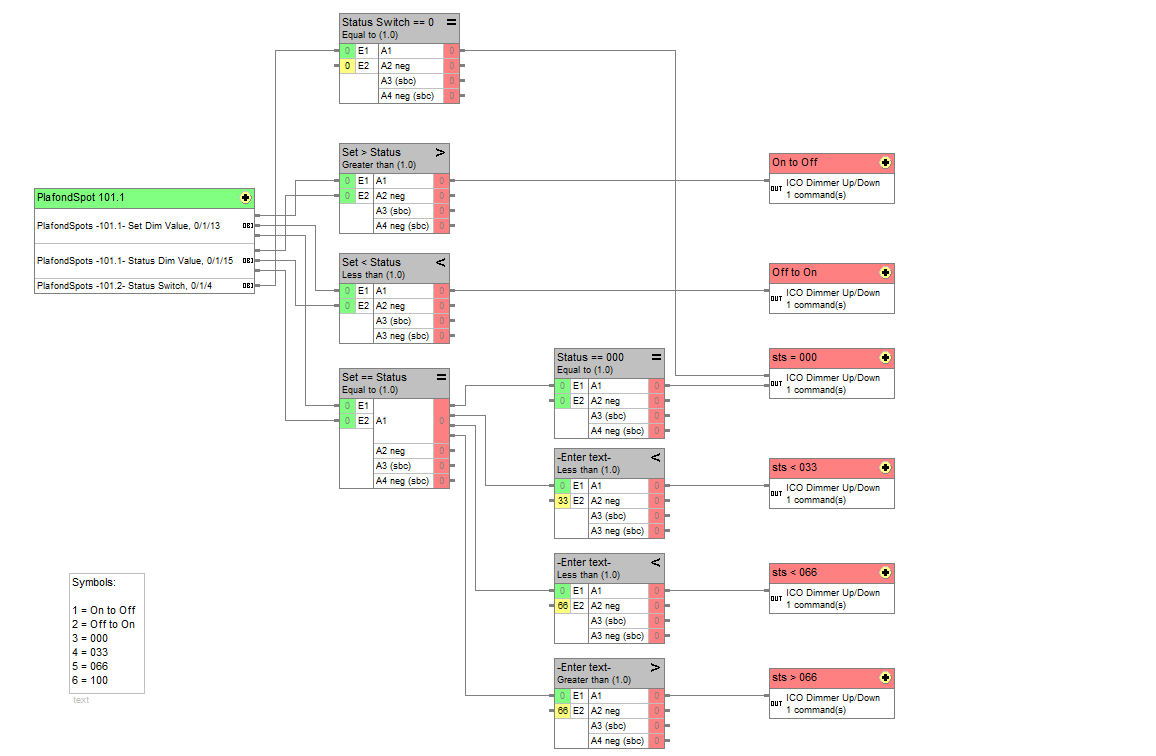This screenshot has height=756, width=1156.
Task: Click greater-than symbol on Set > Status block
Action: point(441,153)
